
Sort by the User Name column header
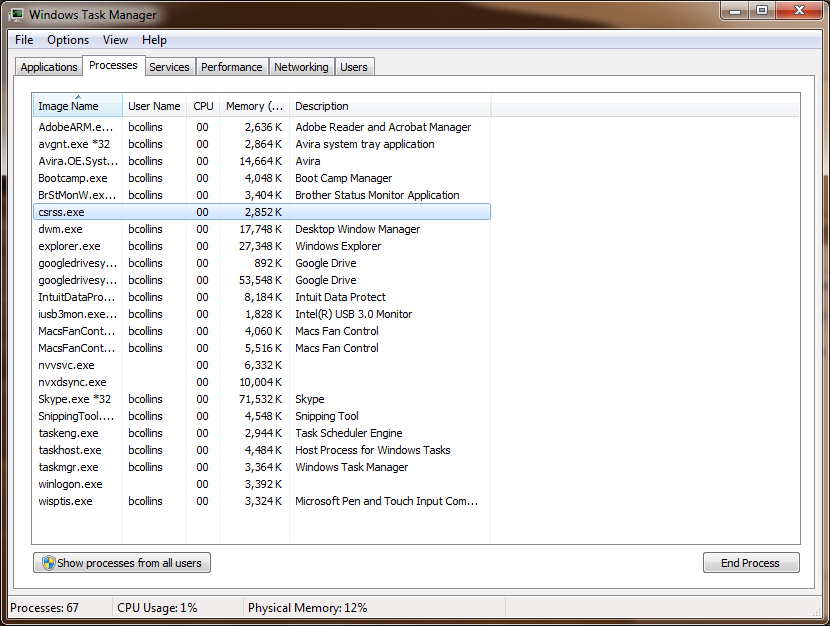click(154, 105)
